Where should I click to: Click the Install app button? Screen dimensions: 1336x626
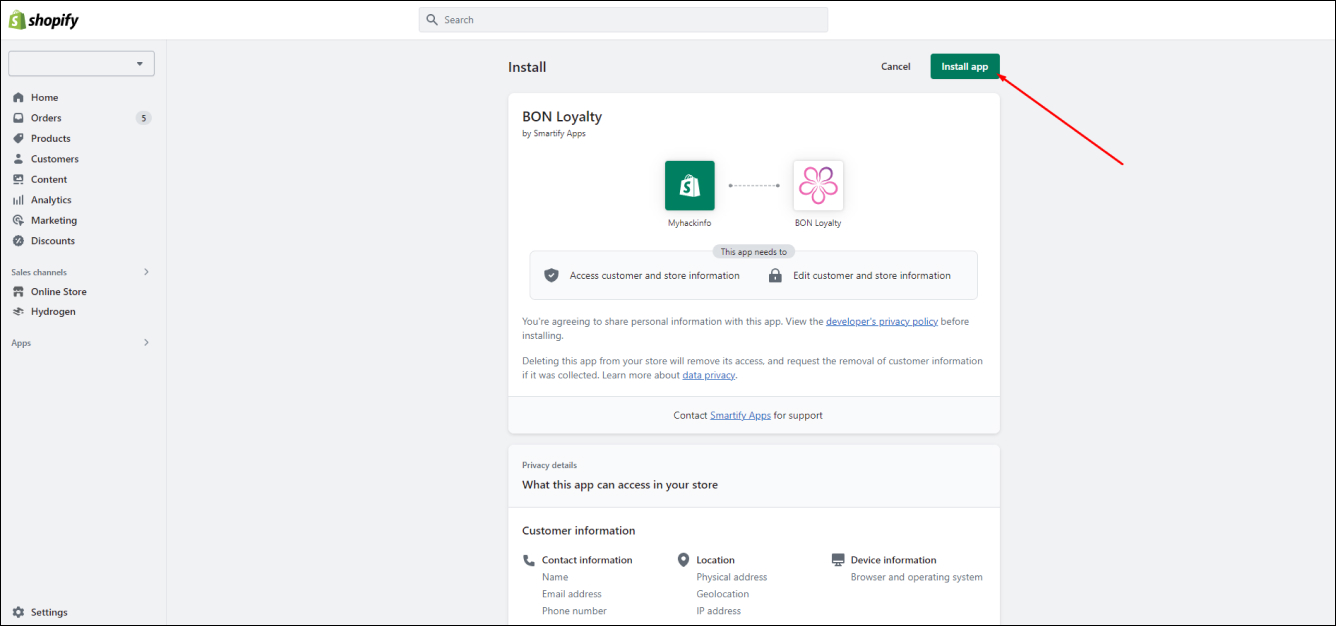point(965,67)
